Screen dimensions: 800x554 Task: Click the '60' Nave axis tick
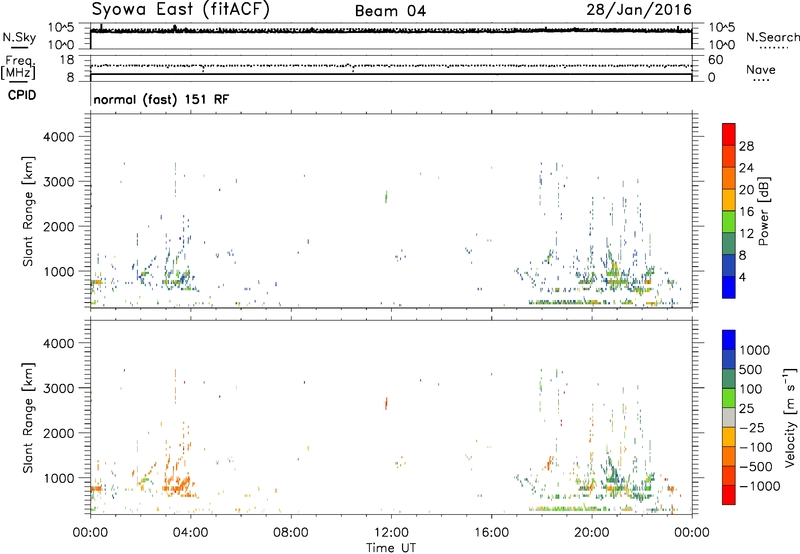coord(715,60)
